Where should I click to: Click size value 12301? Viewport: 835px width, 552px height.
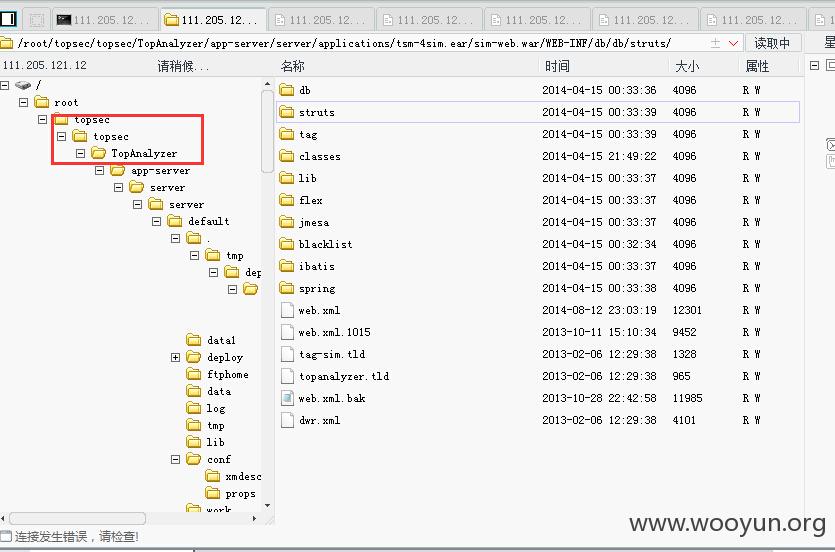[687, 310]
